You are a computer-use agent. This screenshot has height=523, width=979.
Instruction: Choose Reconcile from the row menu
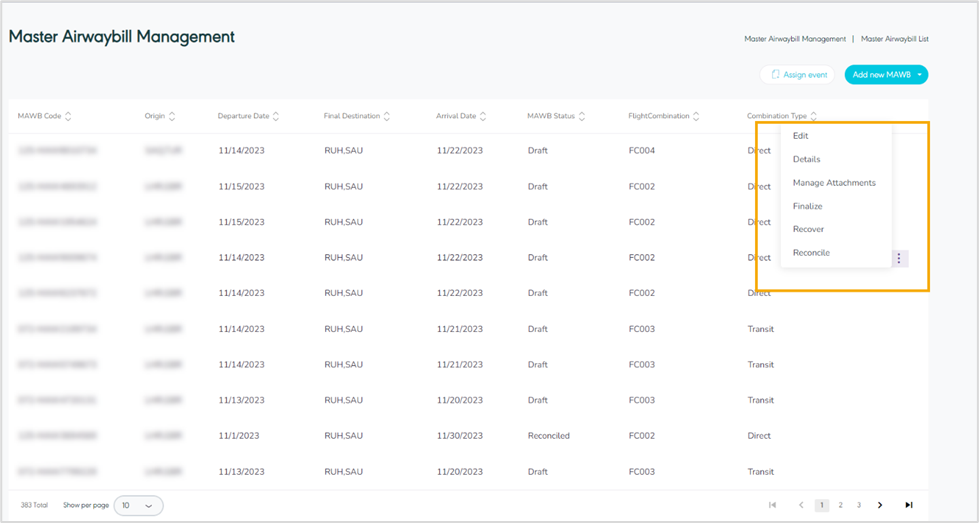811,253
